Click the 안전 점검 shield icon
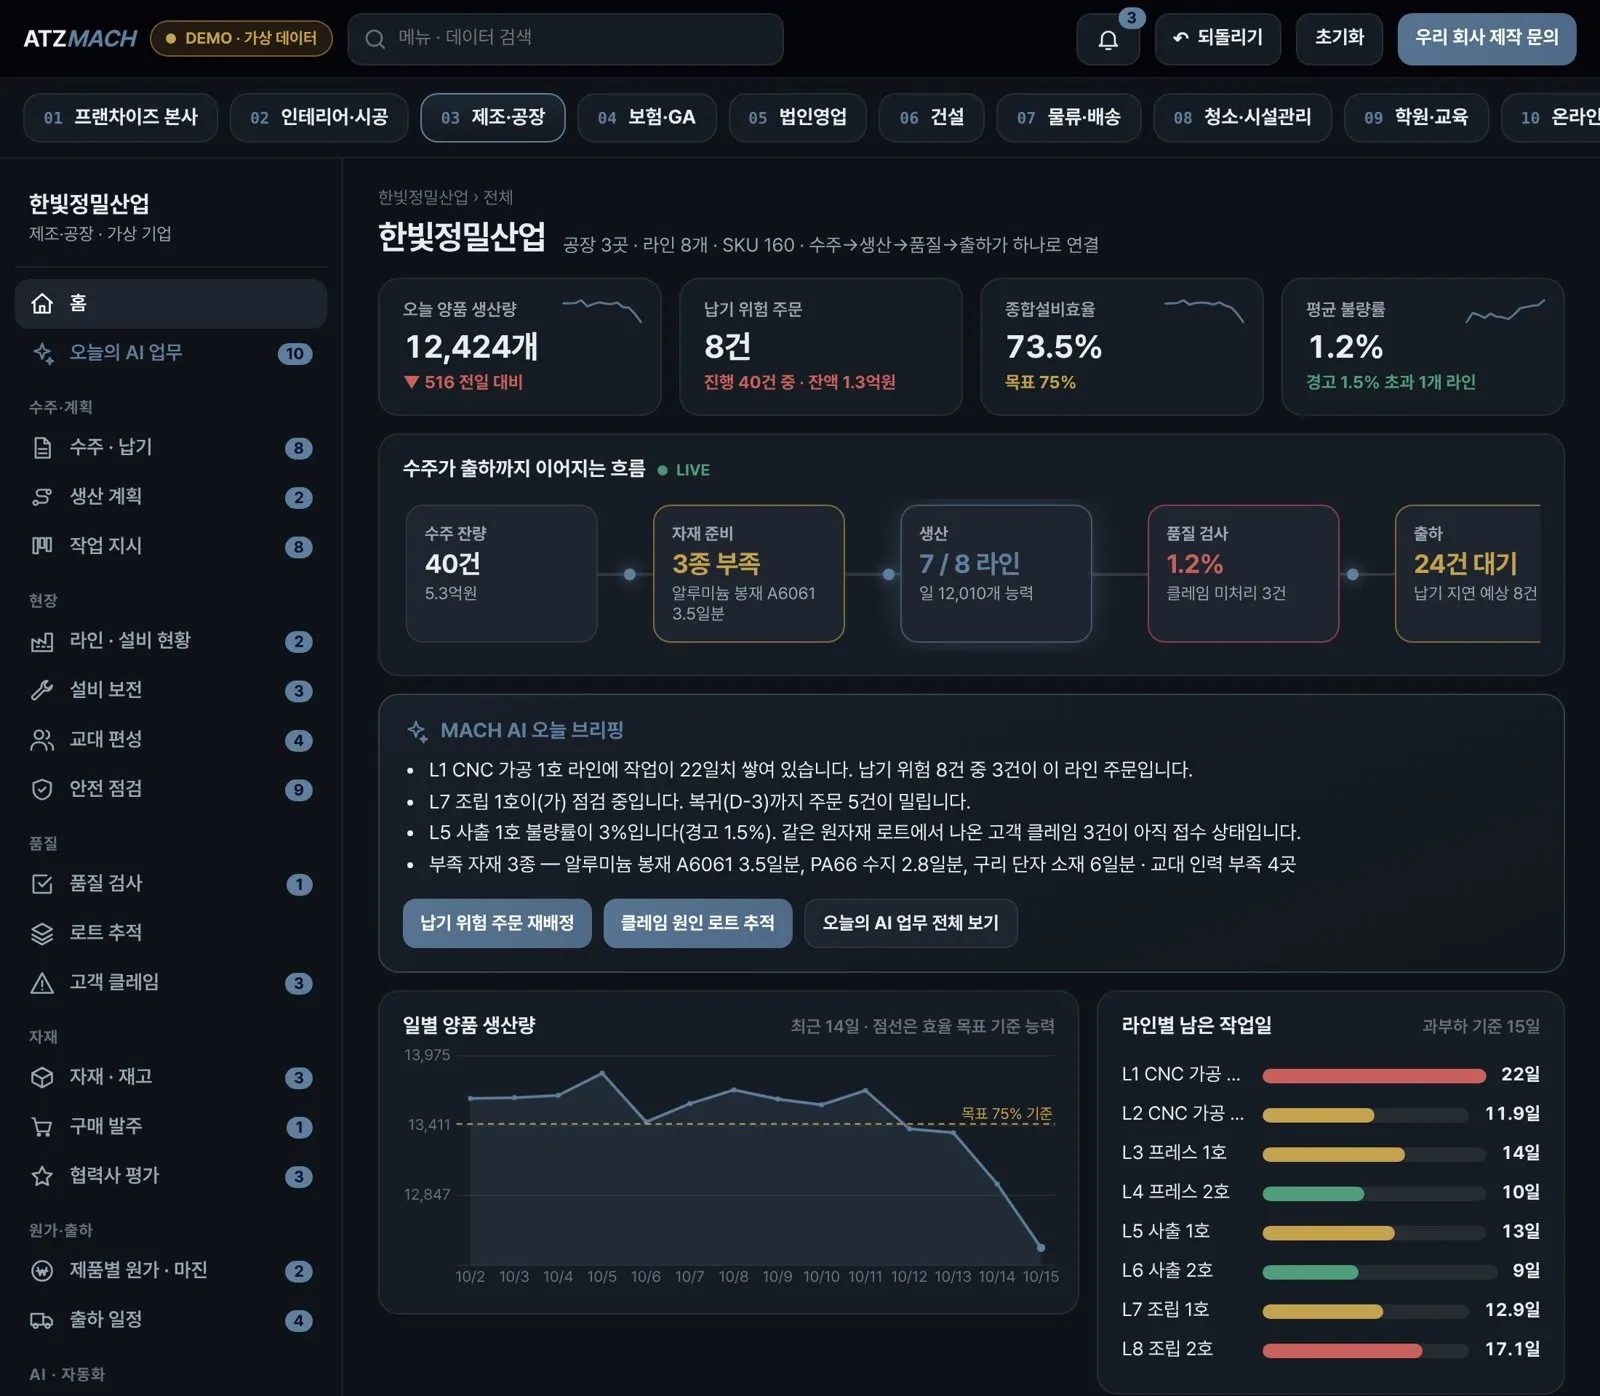 click(42, 789)
